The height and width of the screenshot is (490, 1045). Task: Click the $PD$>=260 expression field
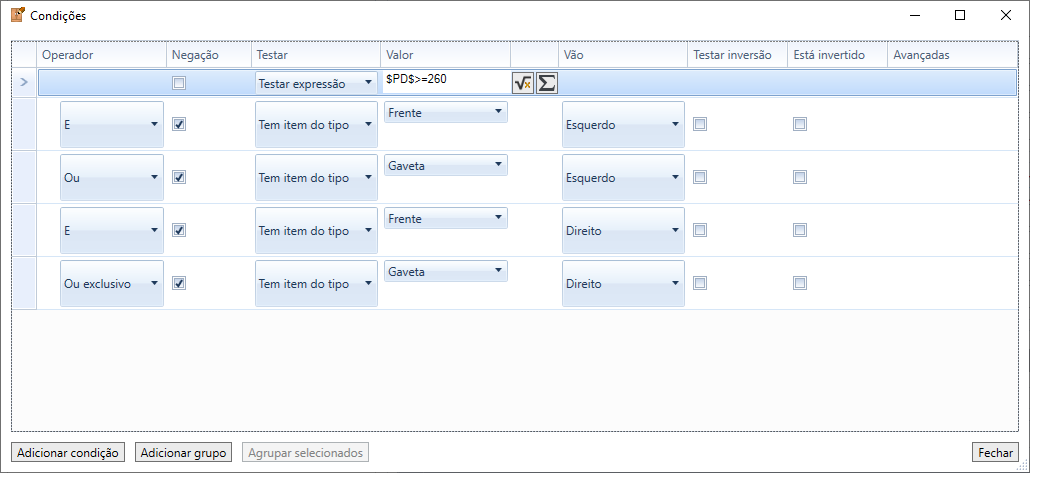click(447, 83)
